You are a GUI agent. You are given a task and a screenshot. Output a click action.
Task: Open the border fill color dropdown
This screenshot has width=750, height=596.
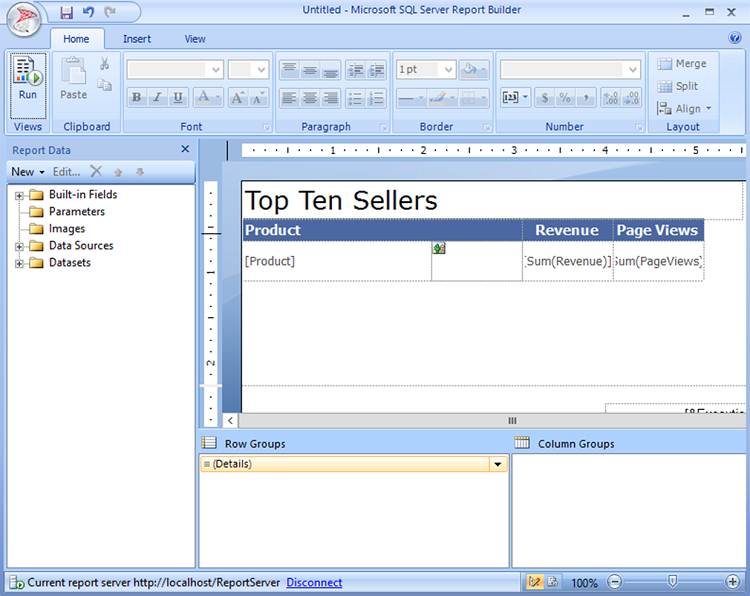click(x=484, y=70)
